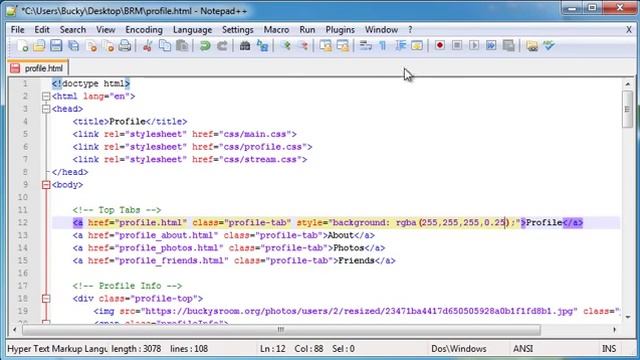Click the 'length : 3078' status text
640x360 pixels.
(136, 349)
